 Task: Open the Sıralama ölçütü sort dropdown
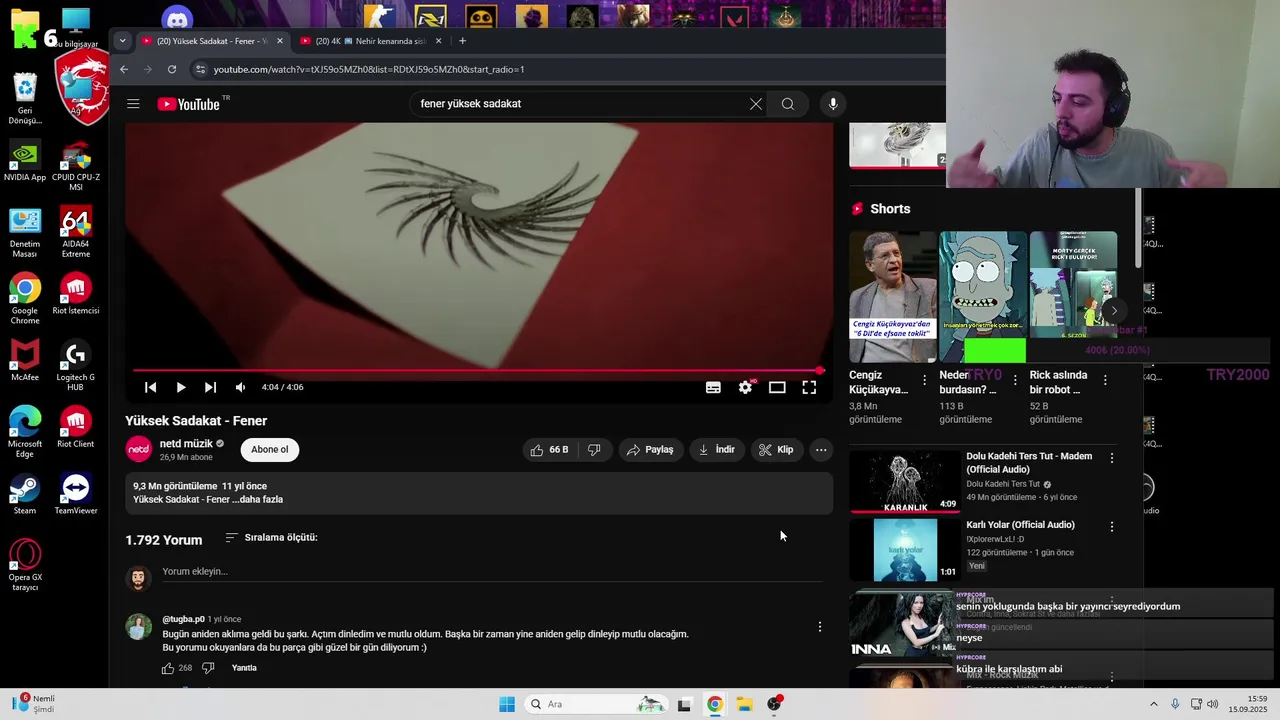pyautogui.click(x=271, y=538)
